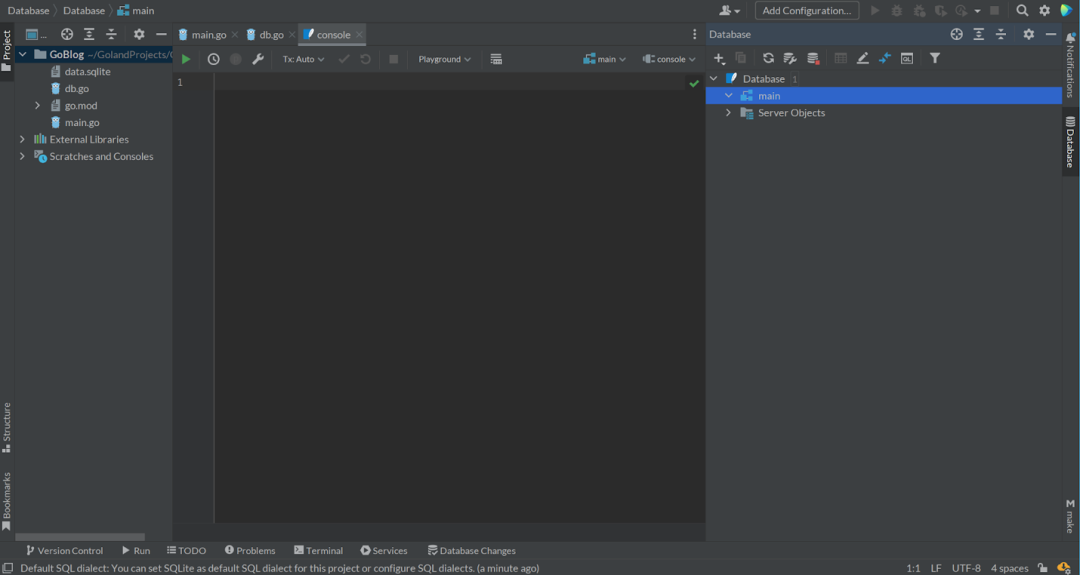Toggle the Structure side panel
The height and width of the screenshot is (575, 1080).
click(x=6, y=428)
